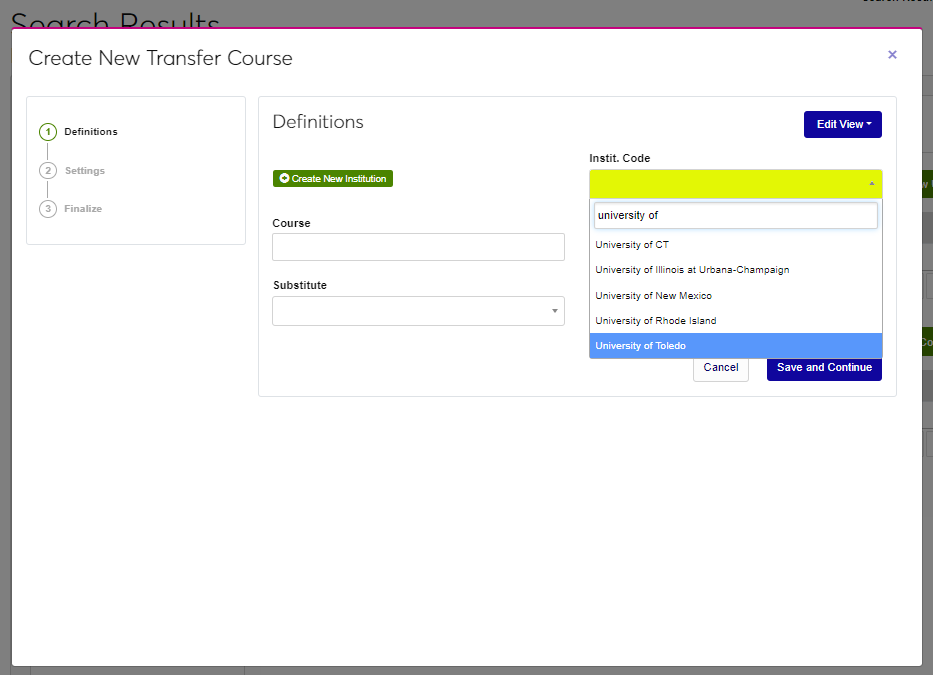Click the step 1 circle icon
This screenshot has width=933, height=675.
pos(48,132)
